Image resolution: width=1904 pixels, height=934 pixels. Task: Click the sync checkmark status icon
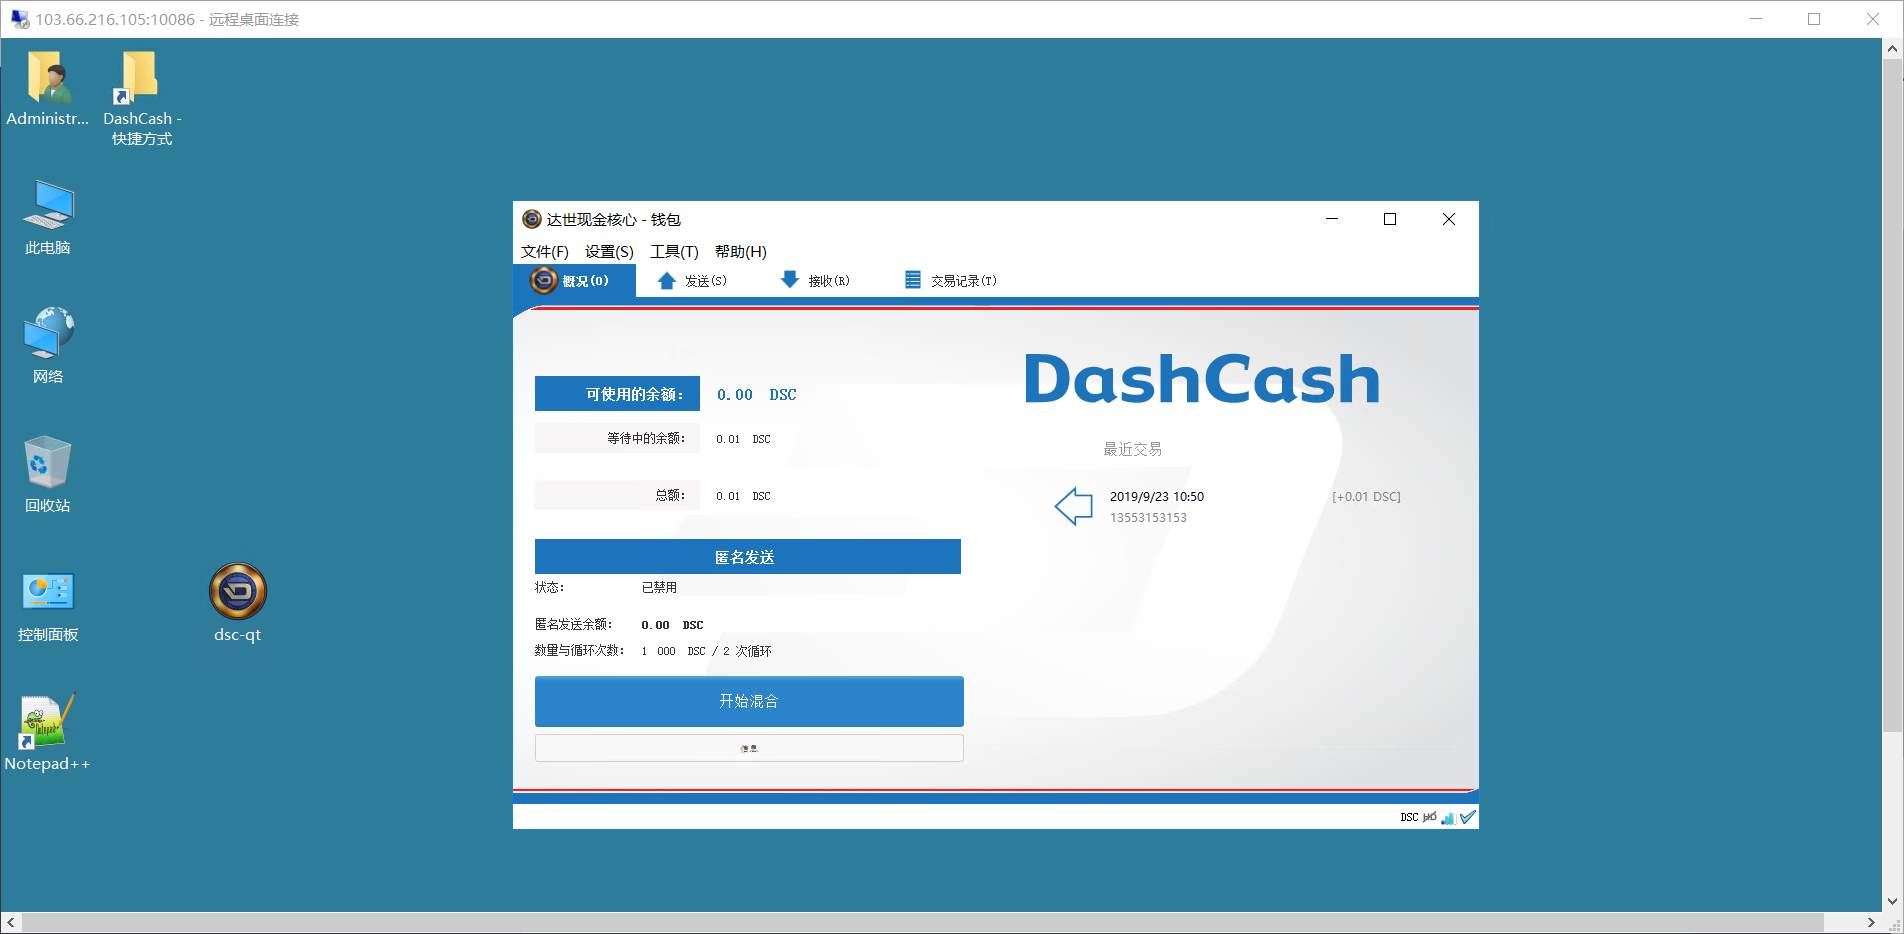[1467, 818]
